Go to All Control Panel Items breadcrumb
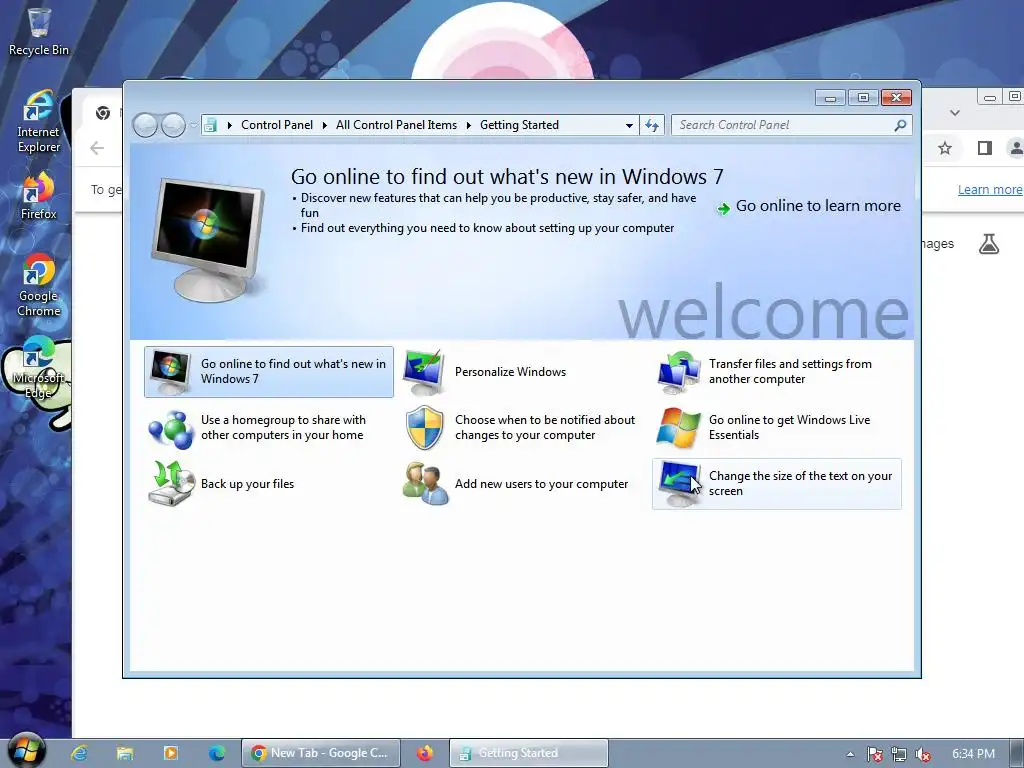 pyautogui.click(x=396, y=125)
